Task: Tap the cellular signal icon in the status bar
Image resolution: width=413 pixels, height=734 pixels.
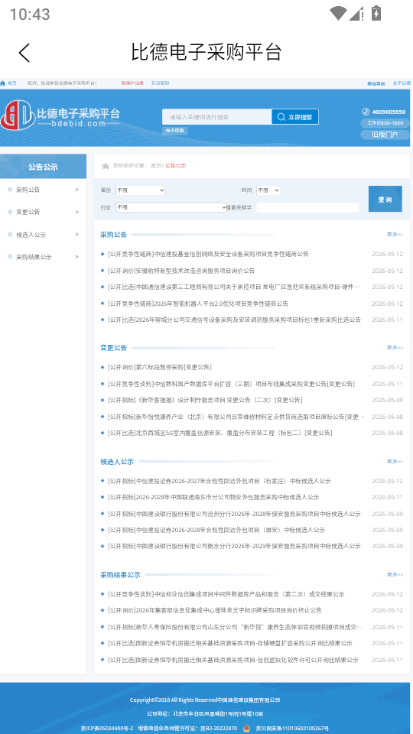Action: coord(356,13)
